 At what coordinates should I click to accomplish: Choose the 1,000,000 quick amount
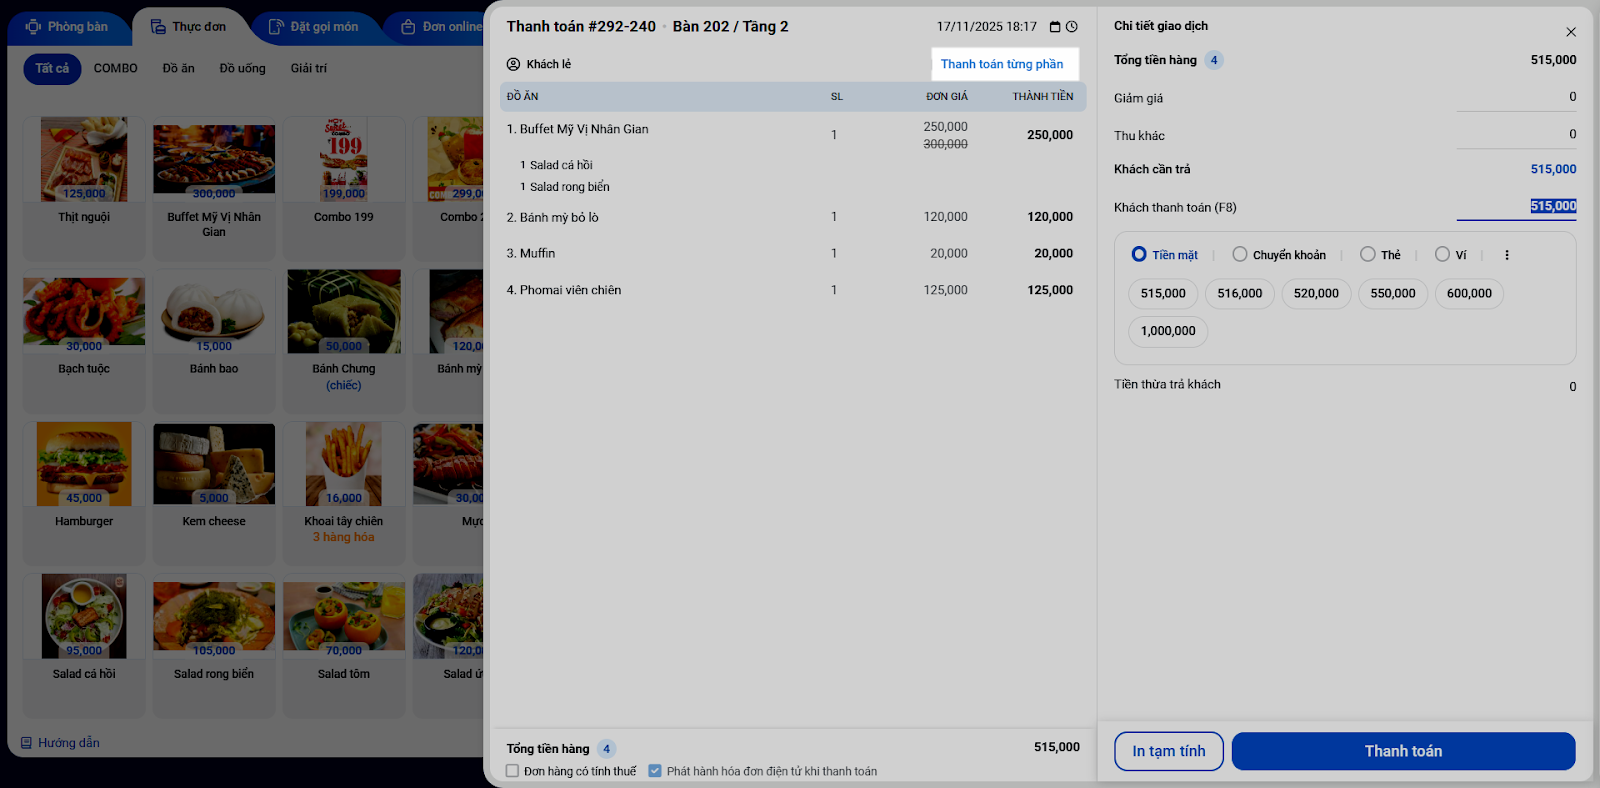[x=1168, y=331]
